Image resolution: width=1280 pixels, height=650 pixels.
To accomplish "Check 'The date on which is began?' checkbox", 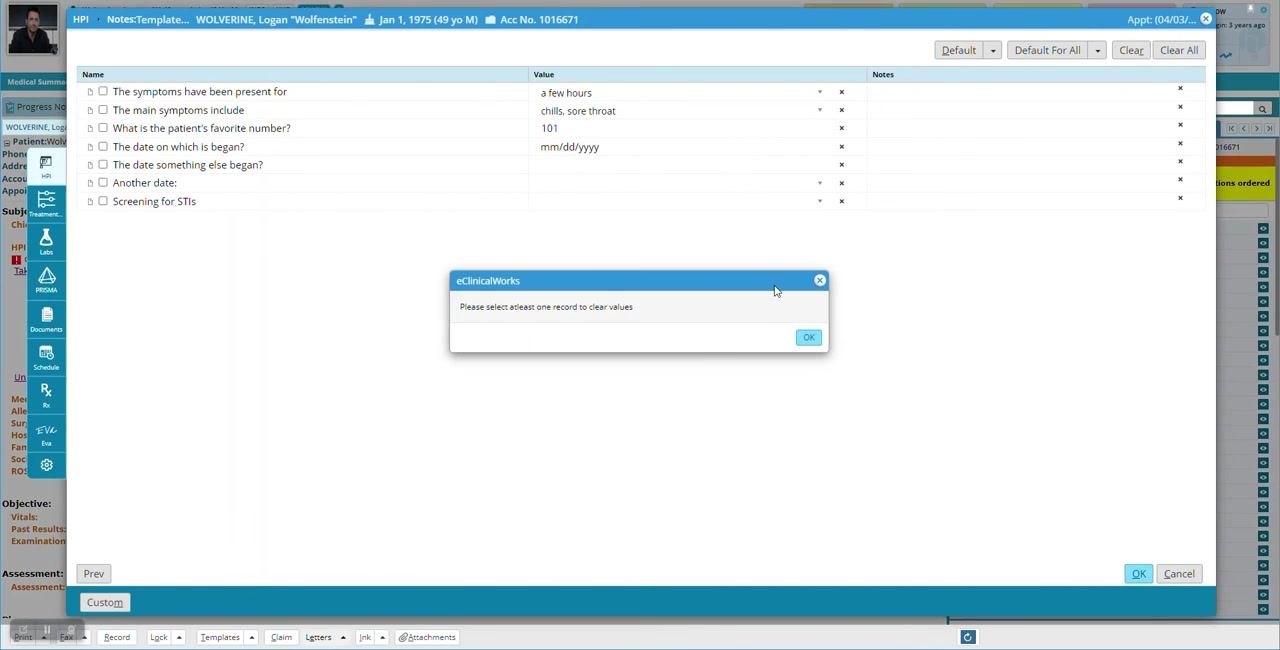I will click(103, 146).
